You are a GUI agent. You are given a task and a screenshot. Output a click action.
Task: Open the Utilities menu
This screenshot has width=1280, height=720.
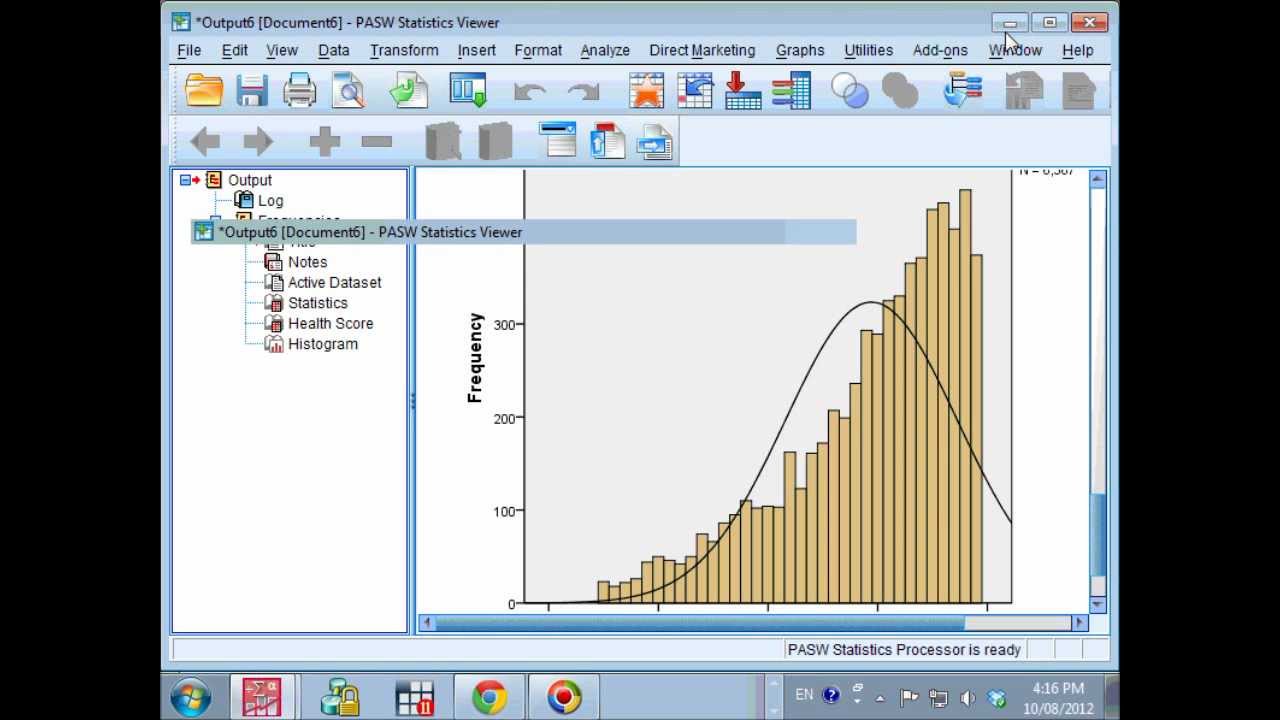point(869,50)
